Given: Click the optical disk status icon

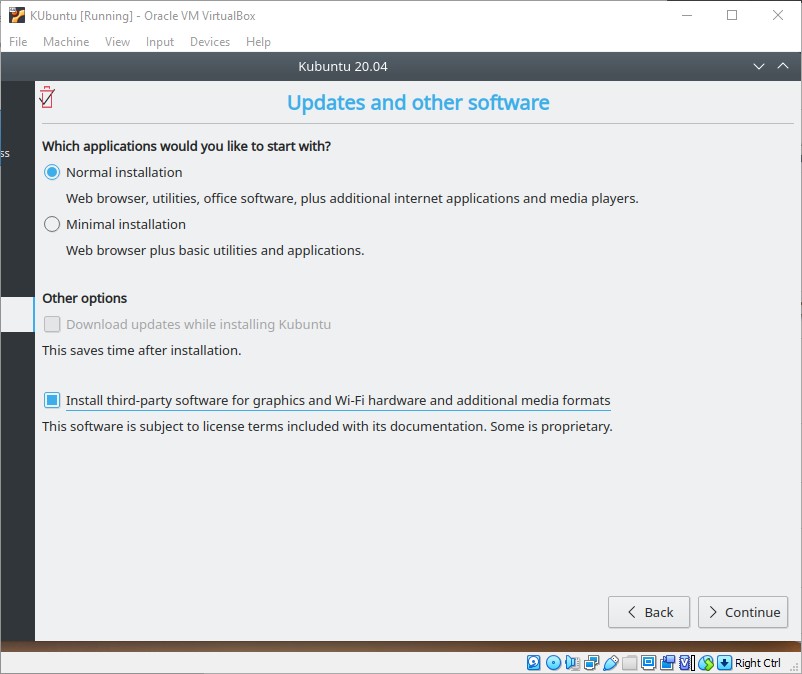Looking at the screenshot, I should point(553,663).
